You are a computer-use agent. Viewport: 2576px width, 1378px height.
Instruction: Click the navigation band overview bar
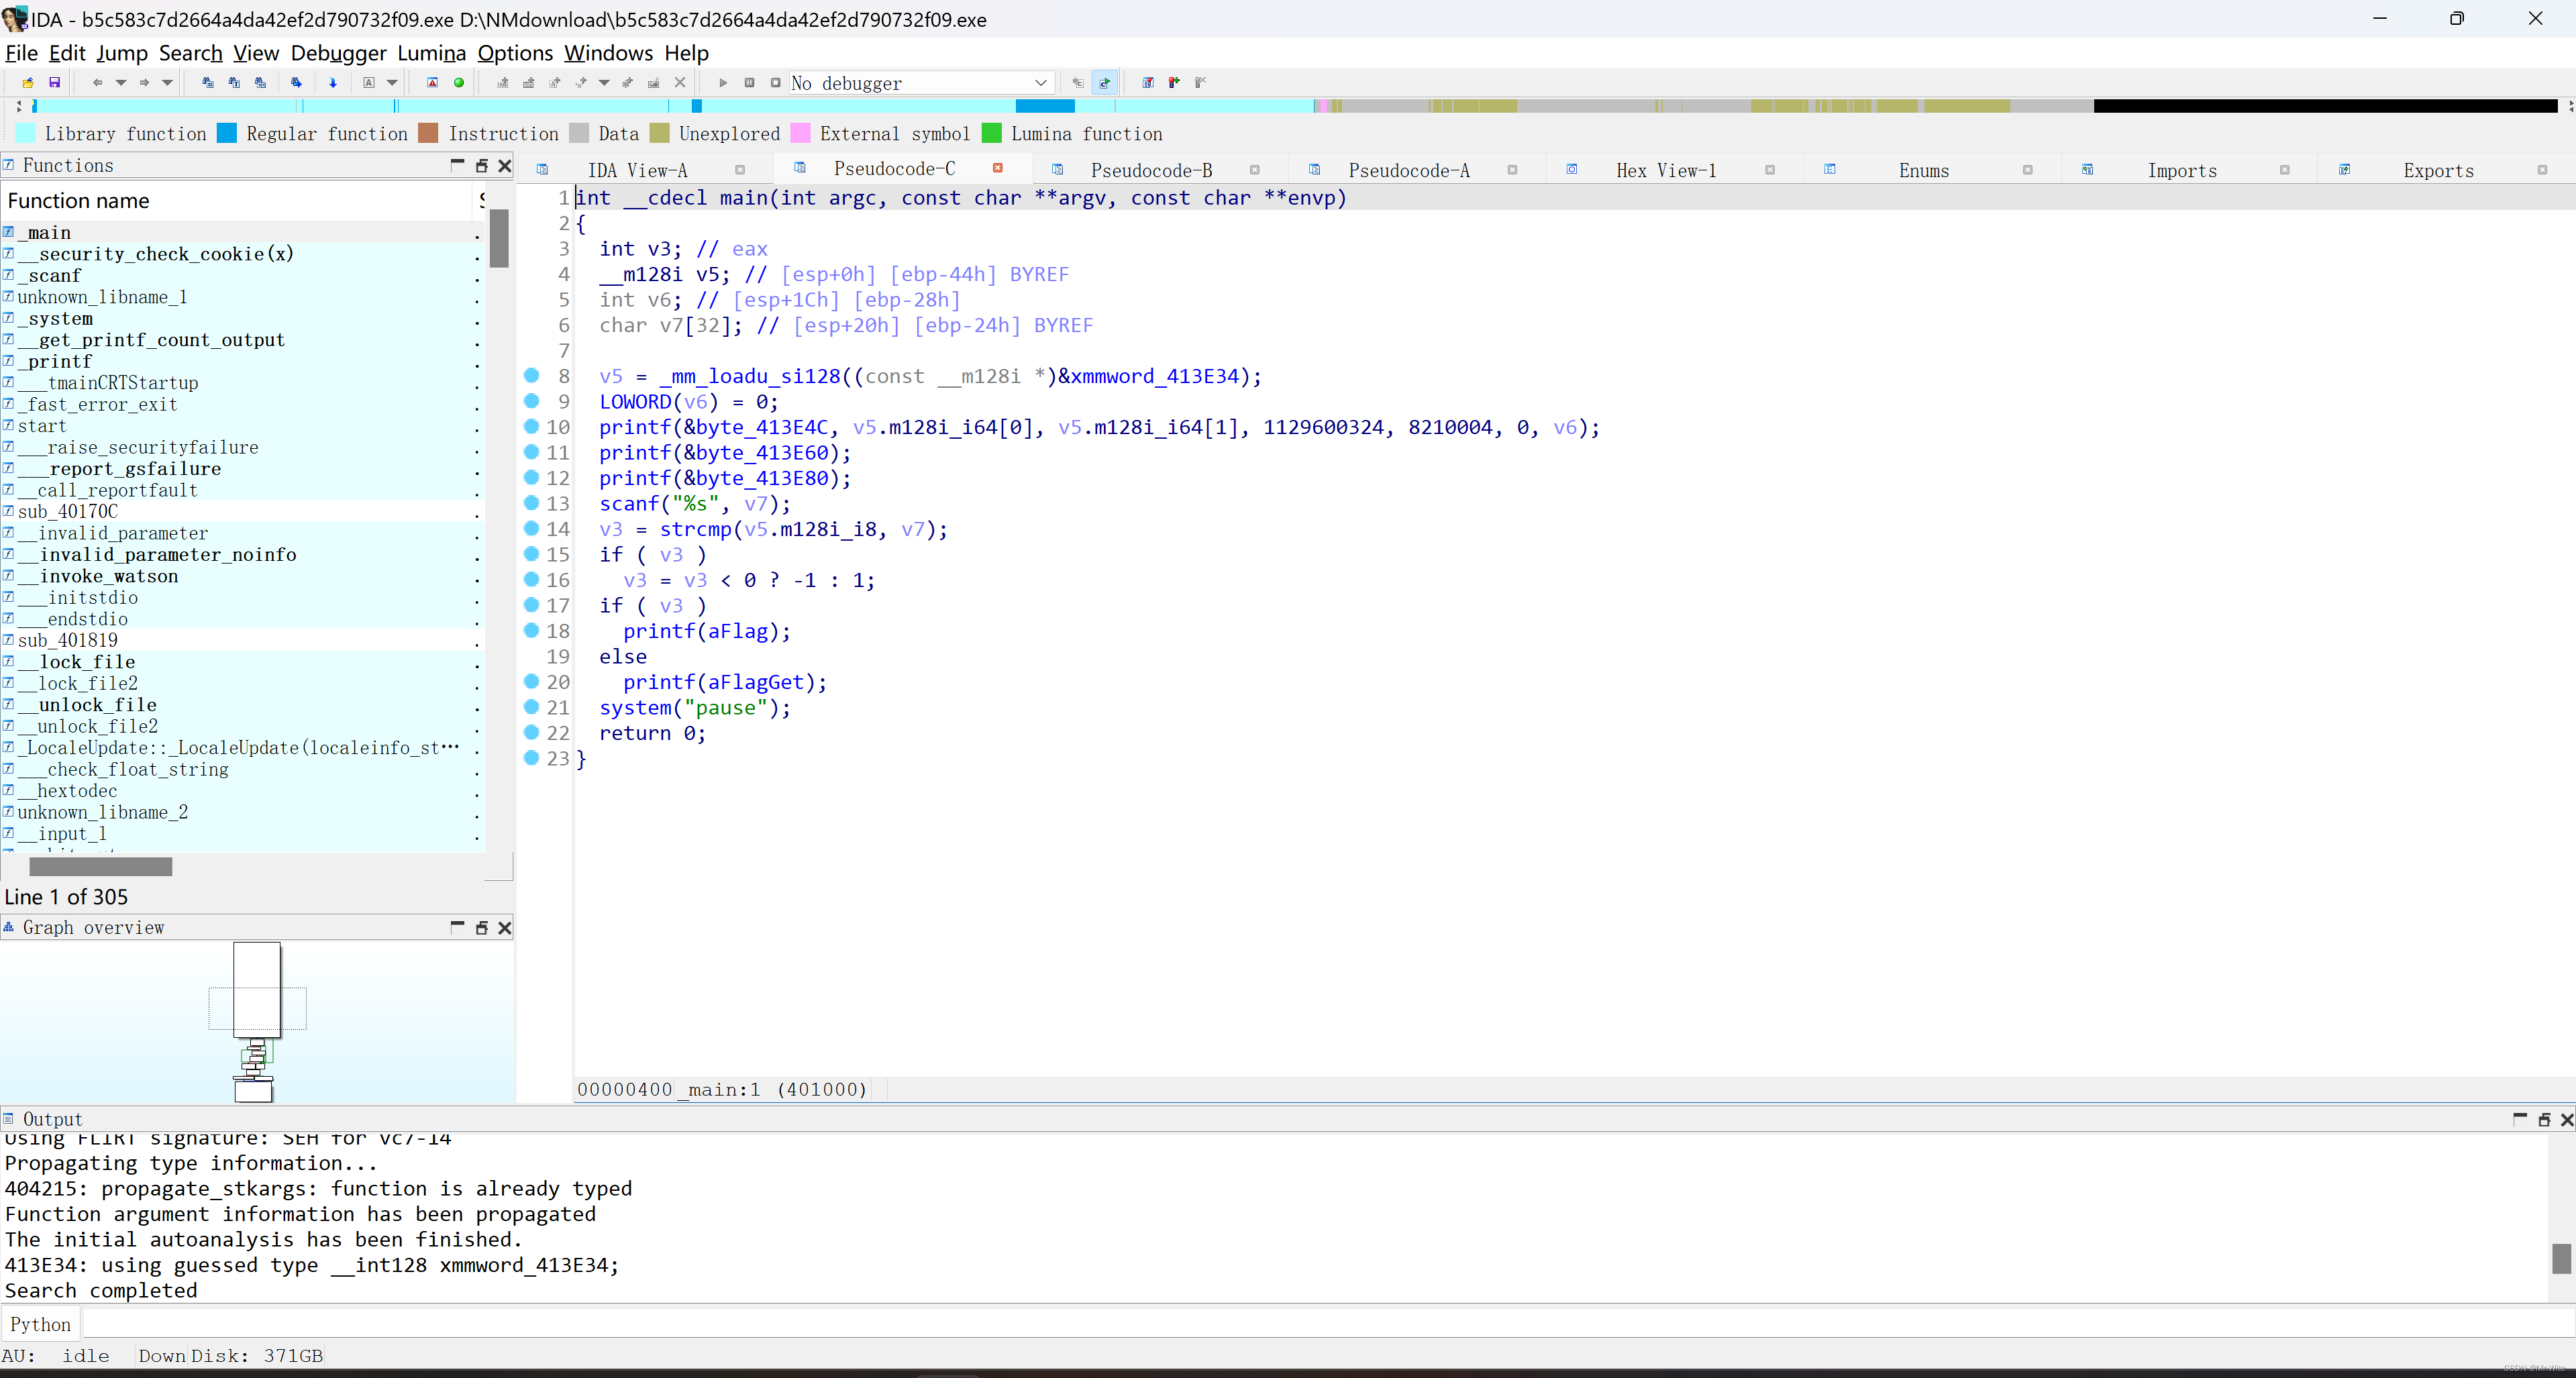point(1200,106)
